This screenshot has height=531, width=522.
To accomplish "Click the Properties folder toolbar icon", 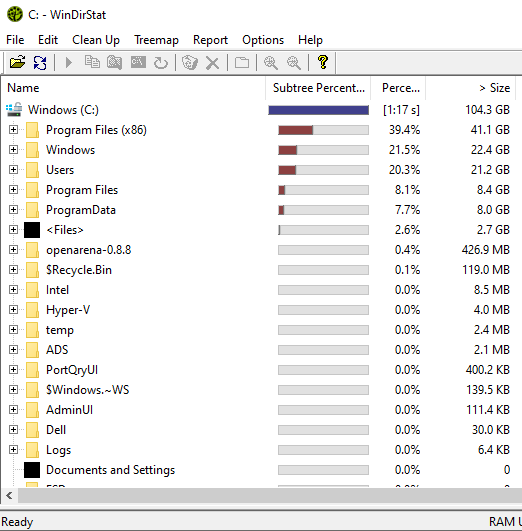I will [242, 63].
